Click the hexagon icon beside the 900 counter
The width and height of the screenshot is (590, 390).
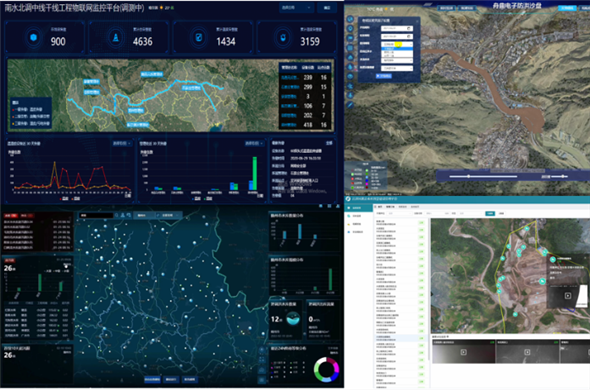pos(33,37)
